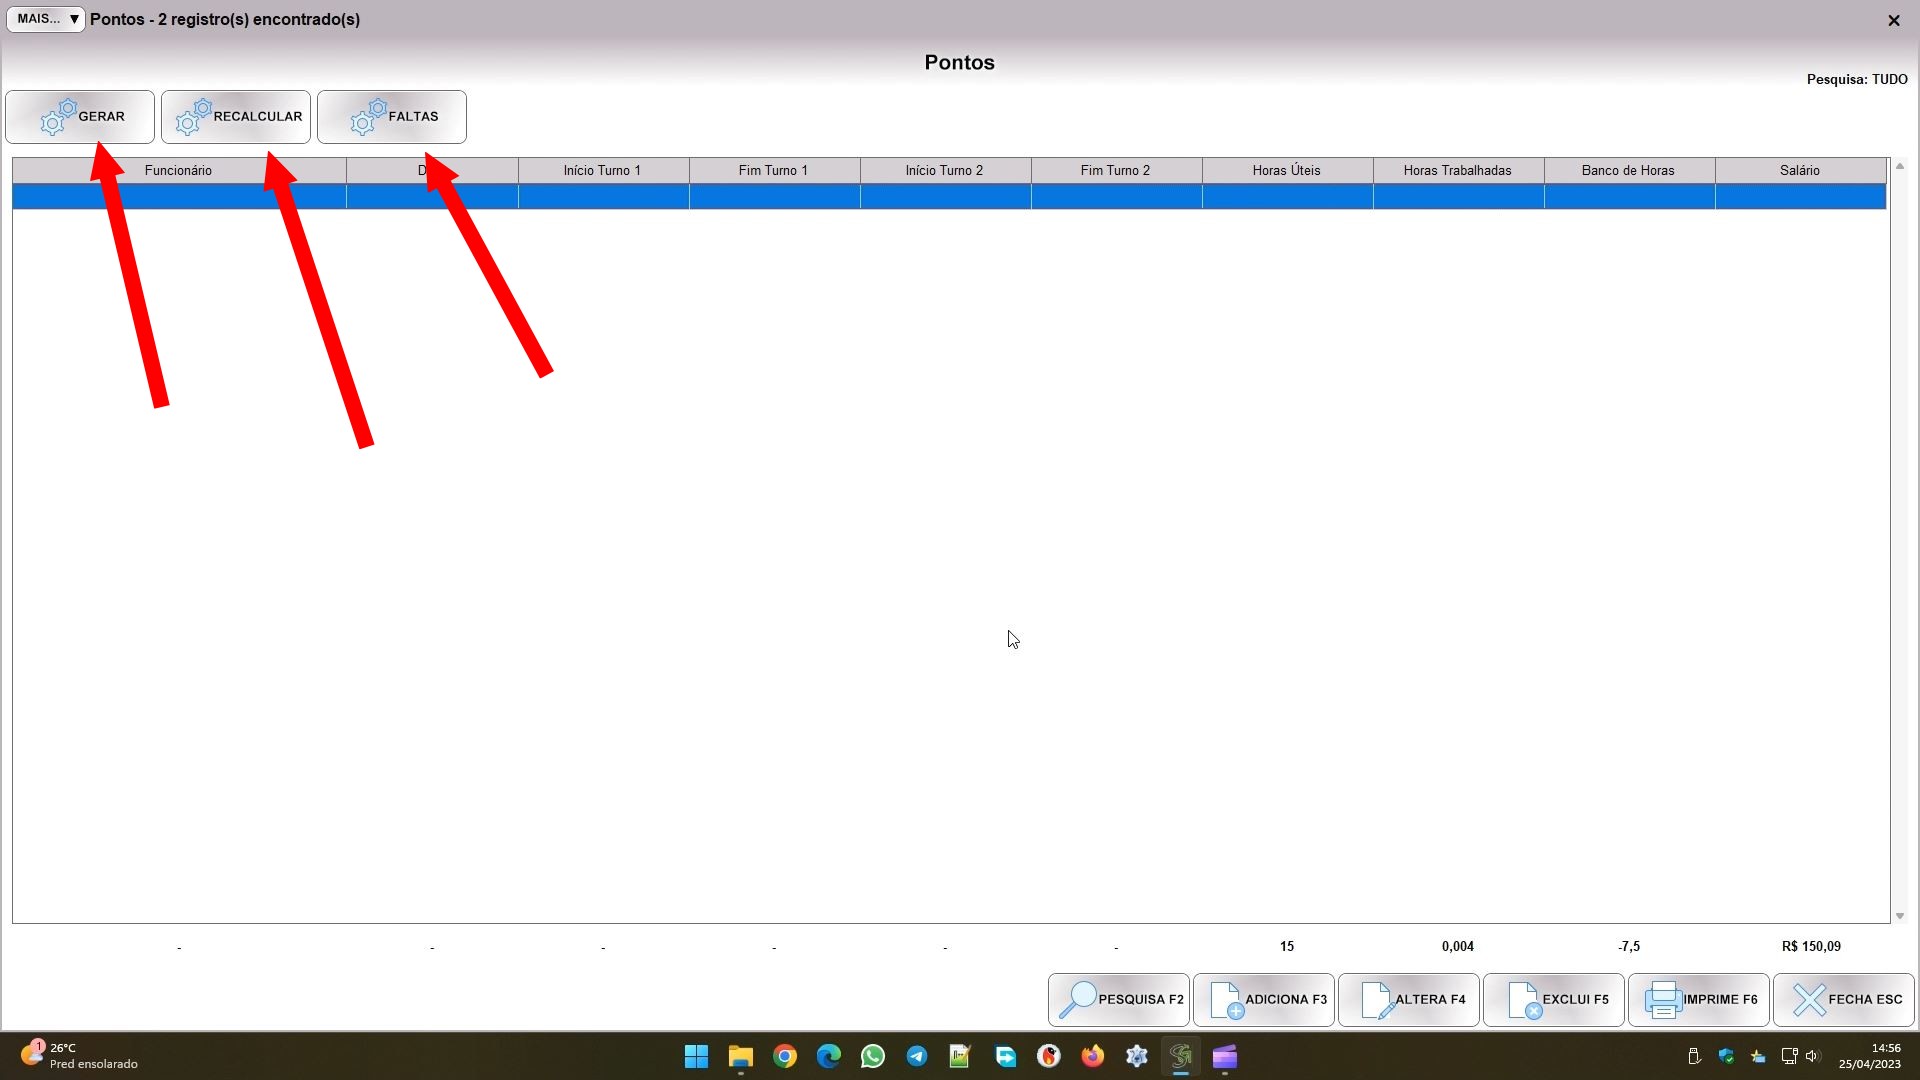Open Google Chrome from the taskbar
Image resolution: width=1920 pixels, height=1080 pixels.
click(785, 1056)
